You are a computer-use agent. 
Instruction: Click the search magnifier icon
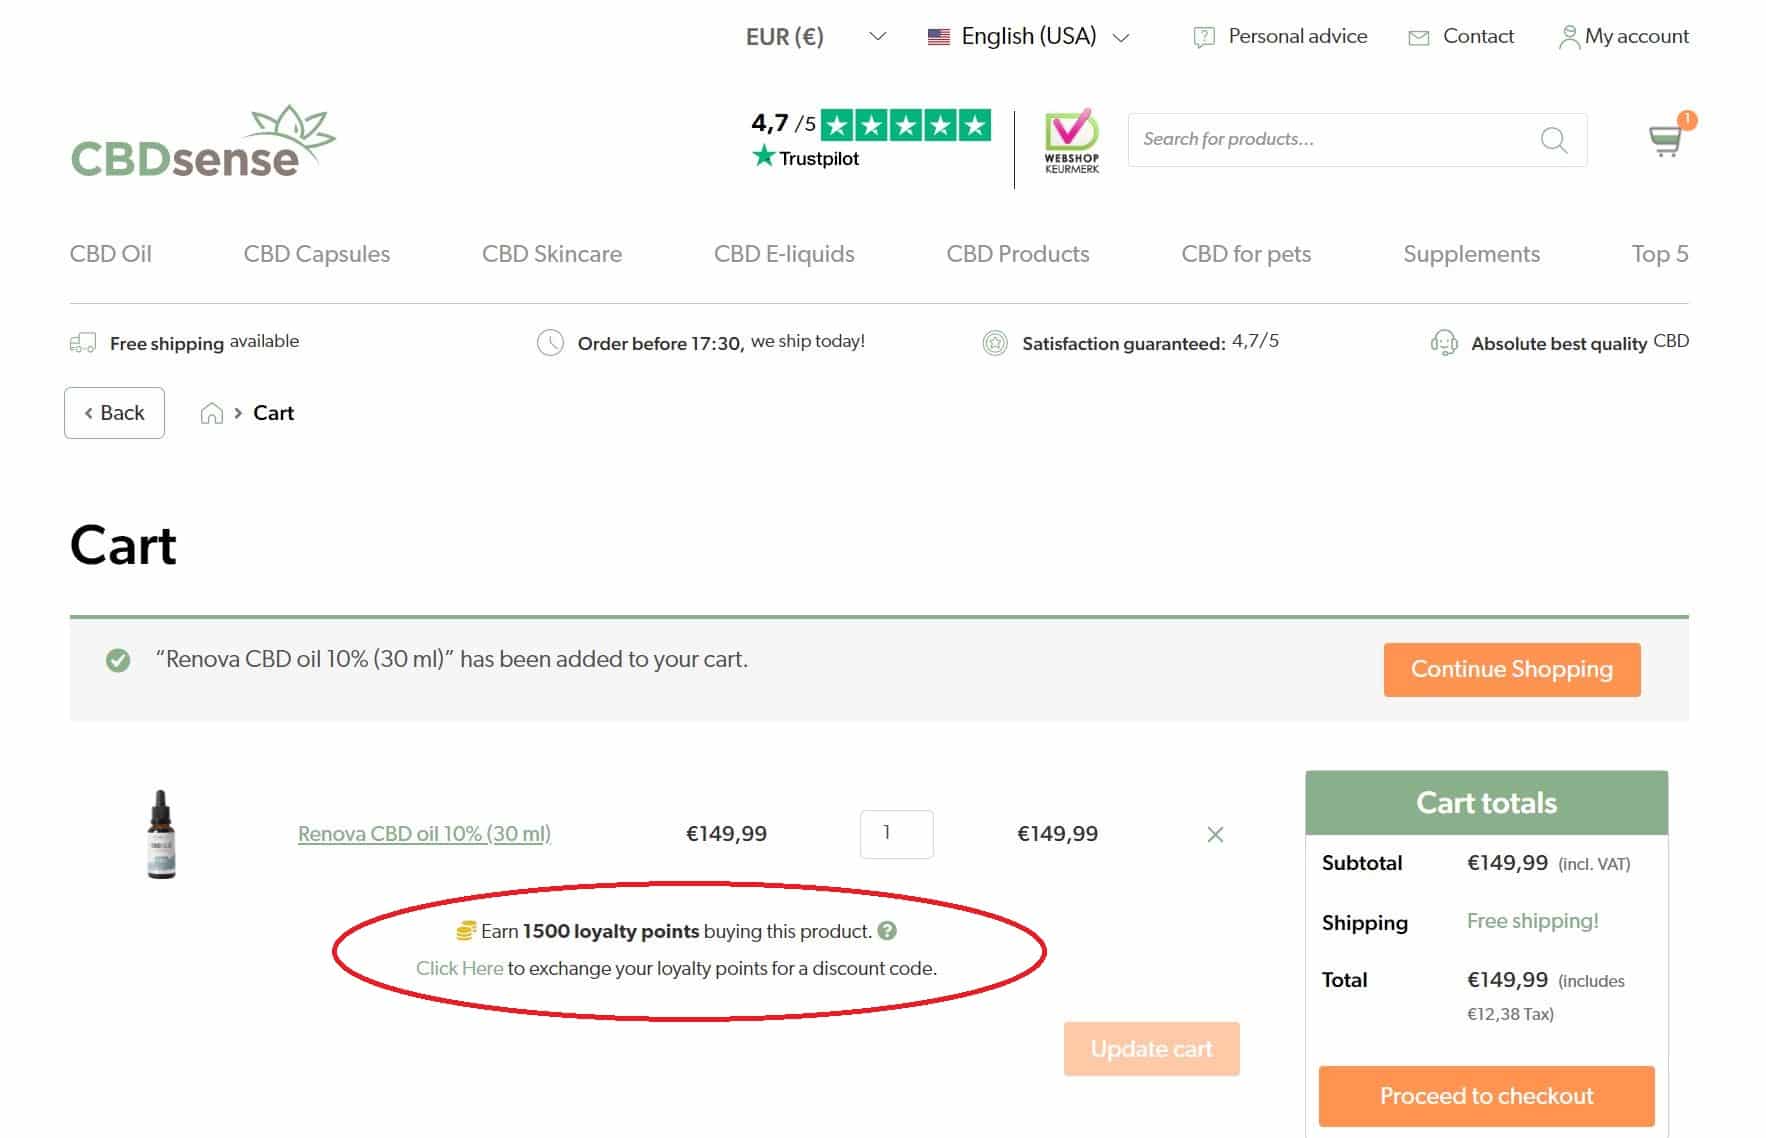(x=1553, y=140)
